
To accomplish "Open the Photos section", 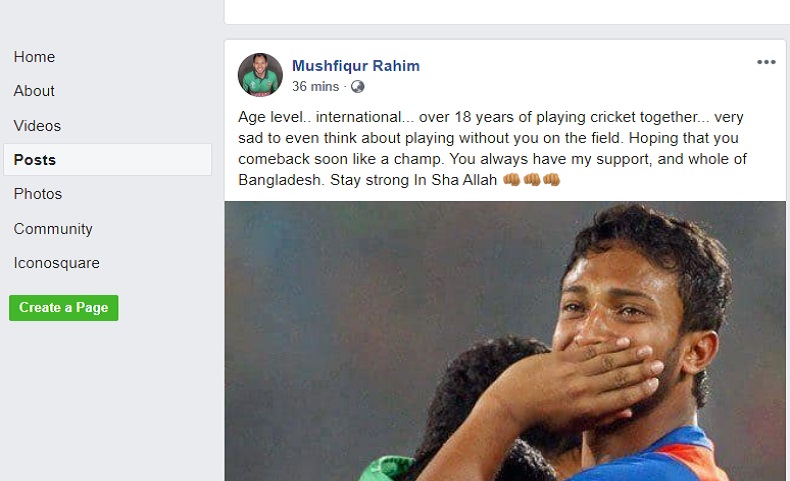I will click(38, 194).
